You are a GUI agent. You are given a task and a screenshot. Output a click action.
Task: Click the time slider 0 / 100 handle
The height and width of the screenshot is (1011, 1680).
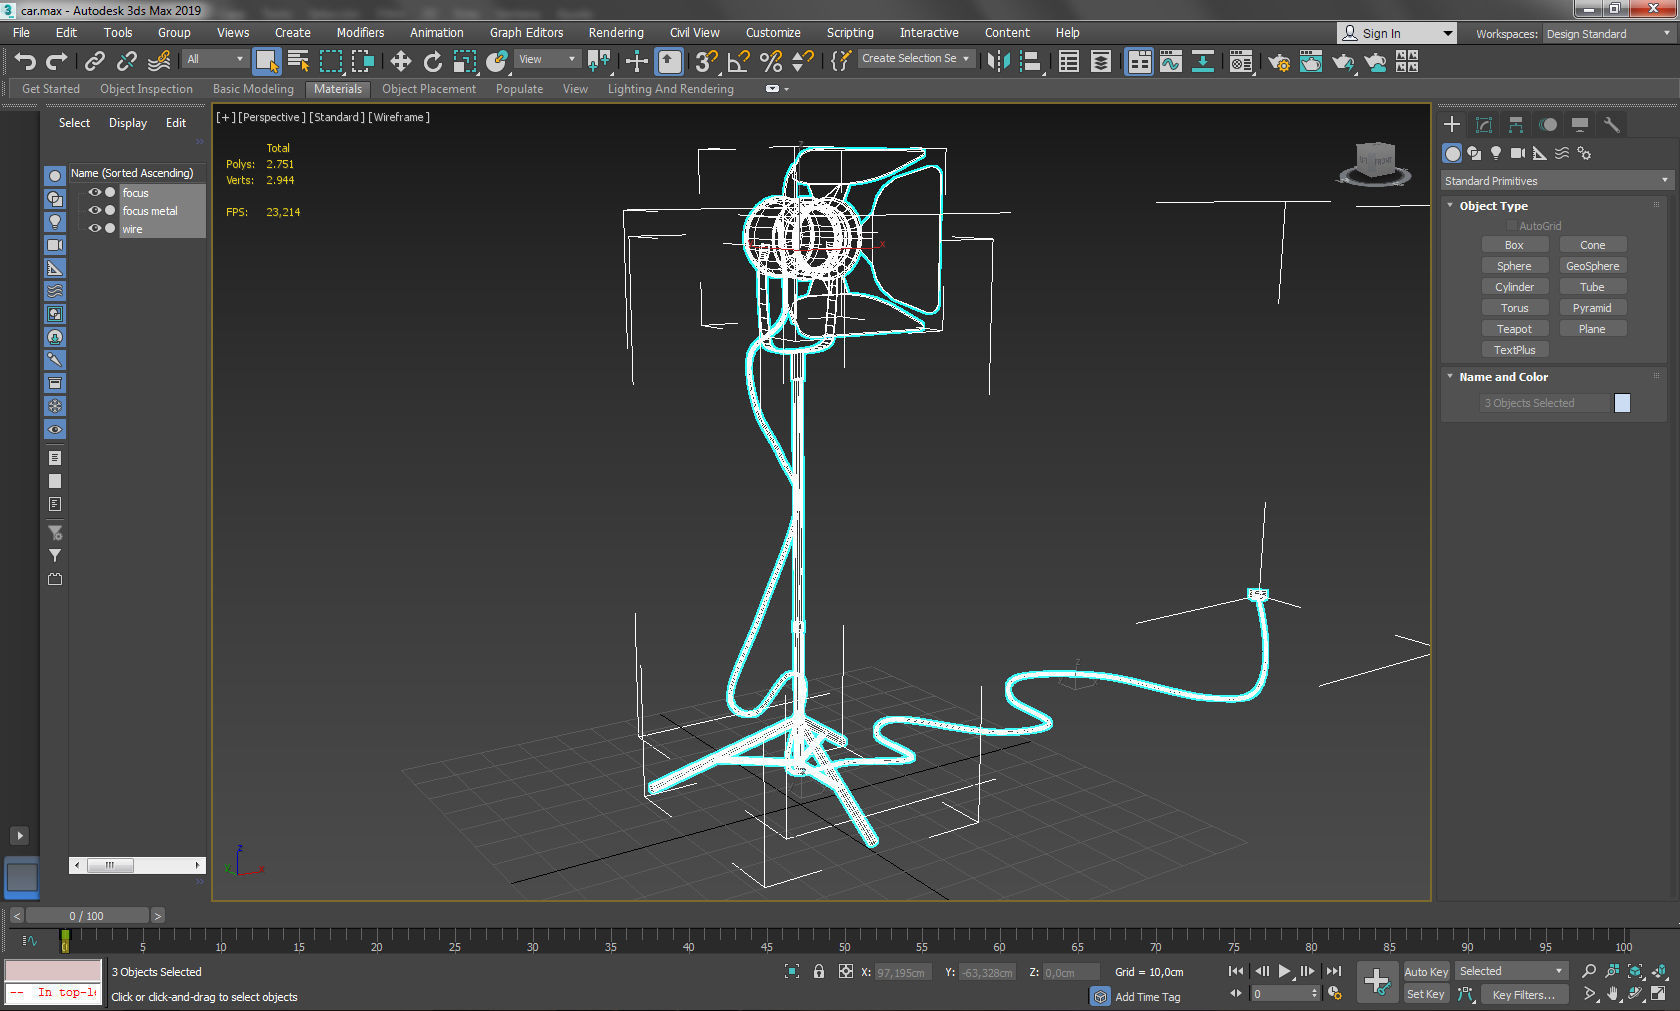tap(87, 915)
